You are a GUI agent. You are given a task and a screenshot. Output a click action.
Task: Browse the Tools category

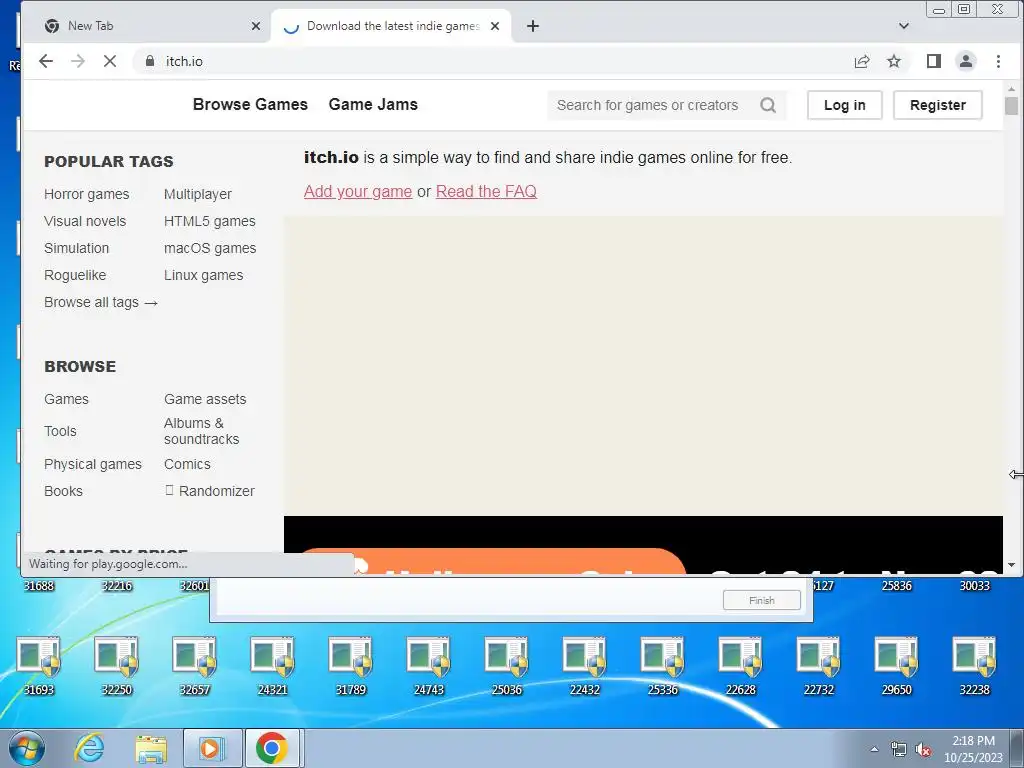click(x=60, y=431)
